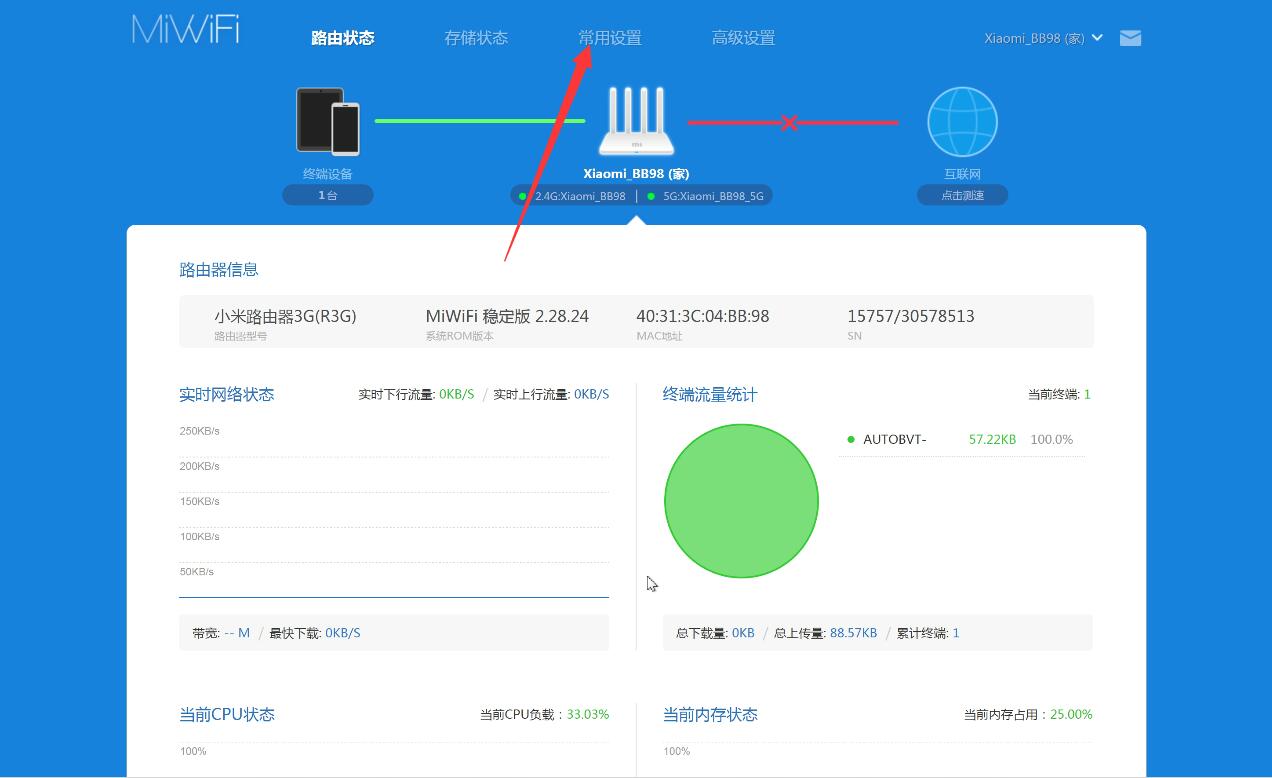This screenshot has width=1272, height=778.
Task: Click the 最快下载 0KB/S value
Action: (343, 633)
